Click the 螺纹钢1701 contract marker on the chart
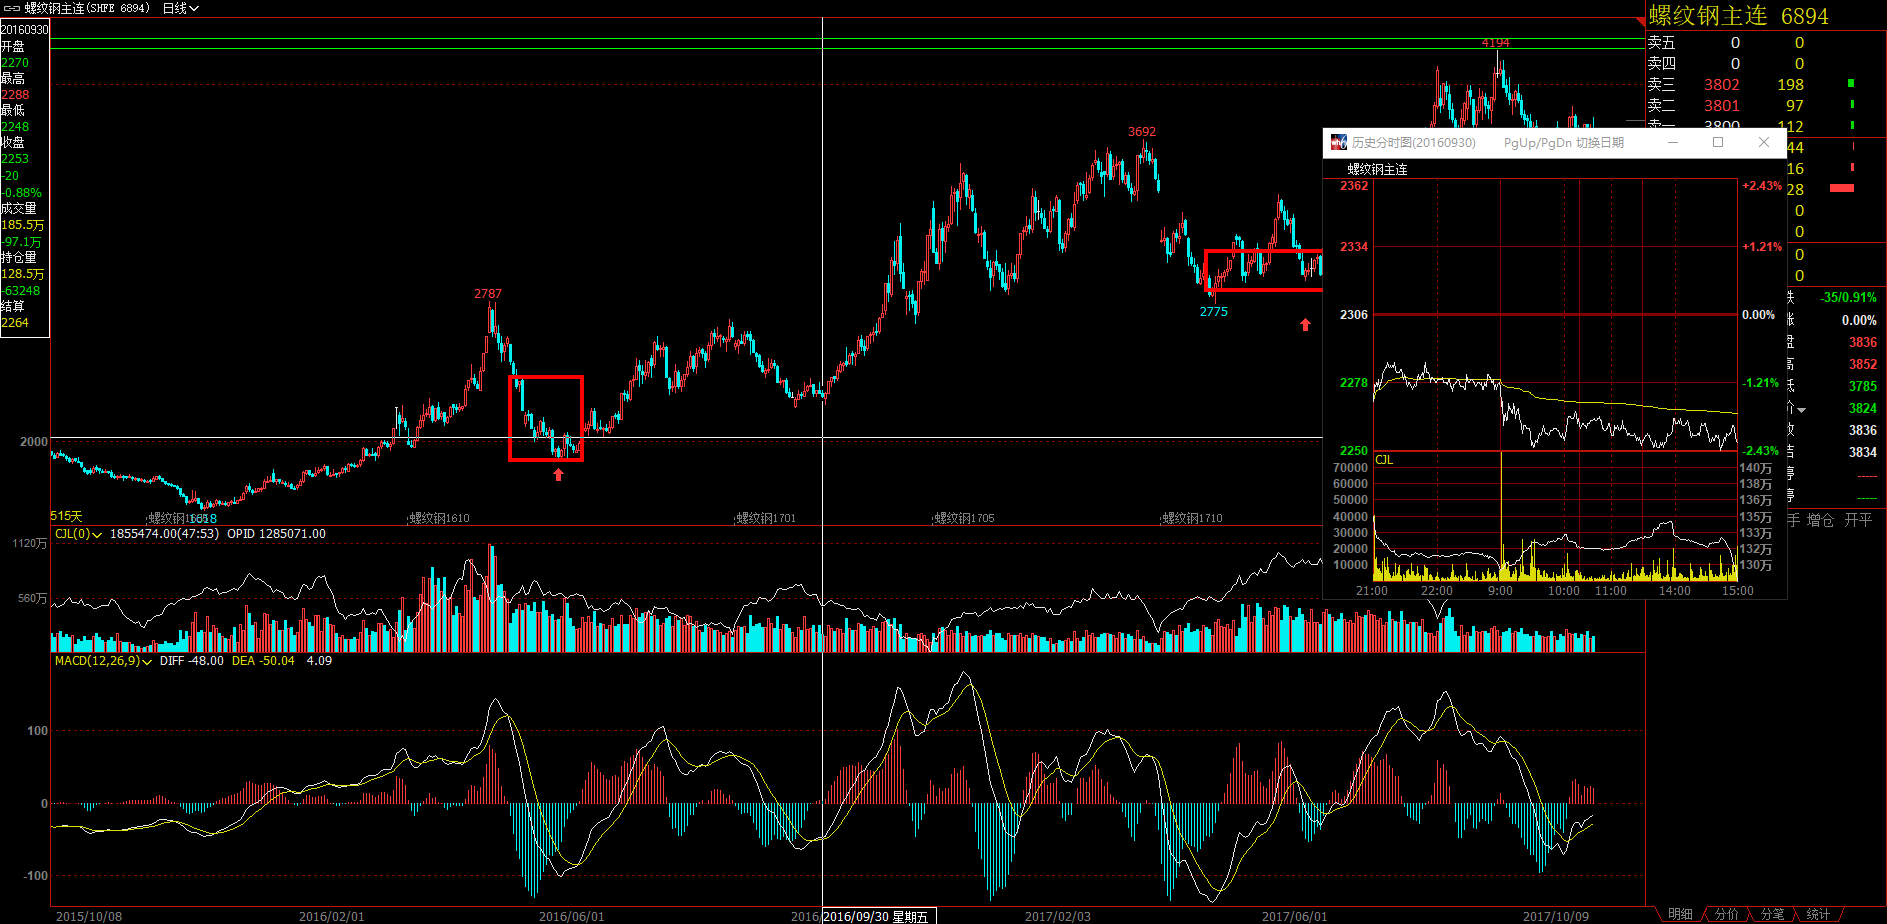The height and width of the screenshot is (924, 1887). point(765,518)
